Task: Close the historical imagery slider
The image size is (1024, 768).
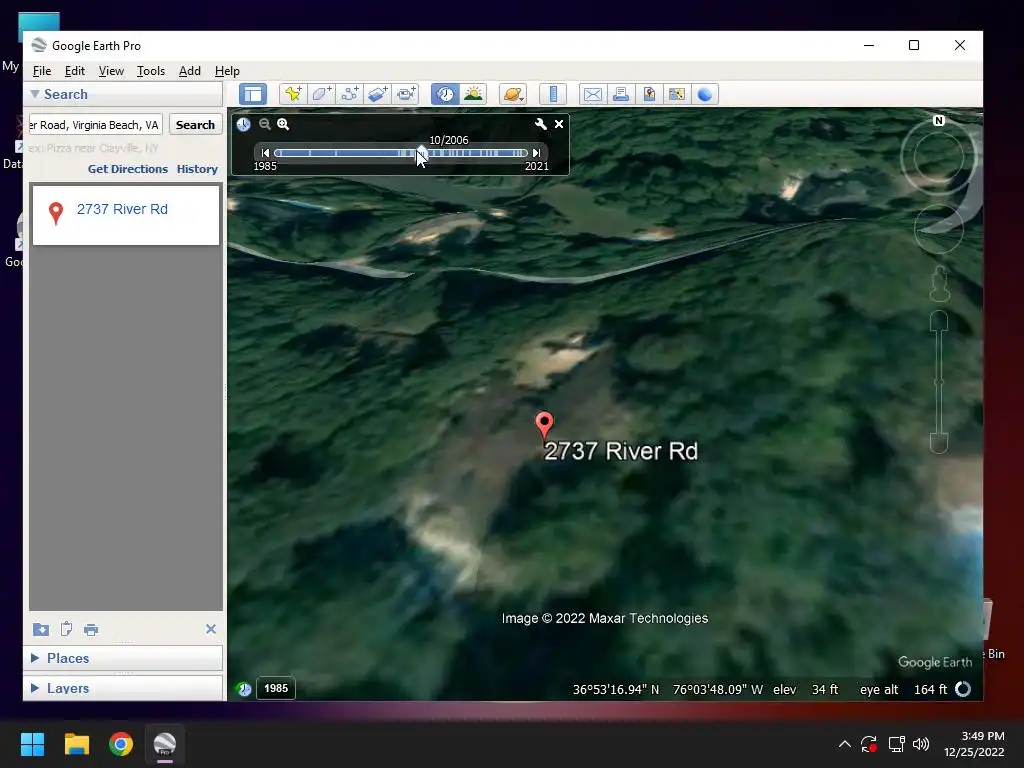Action: 559,124
